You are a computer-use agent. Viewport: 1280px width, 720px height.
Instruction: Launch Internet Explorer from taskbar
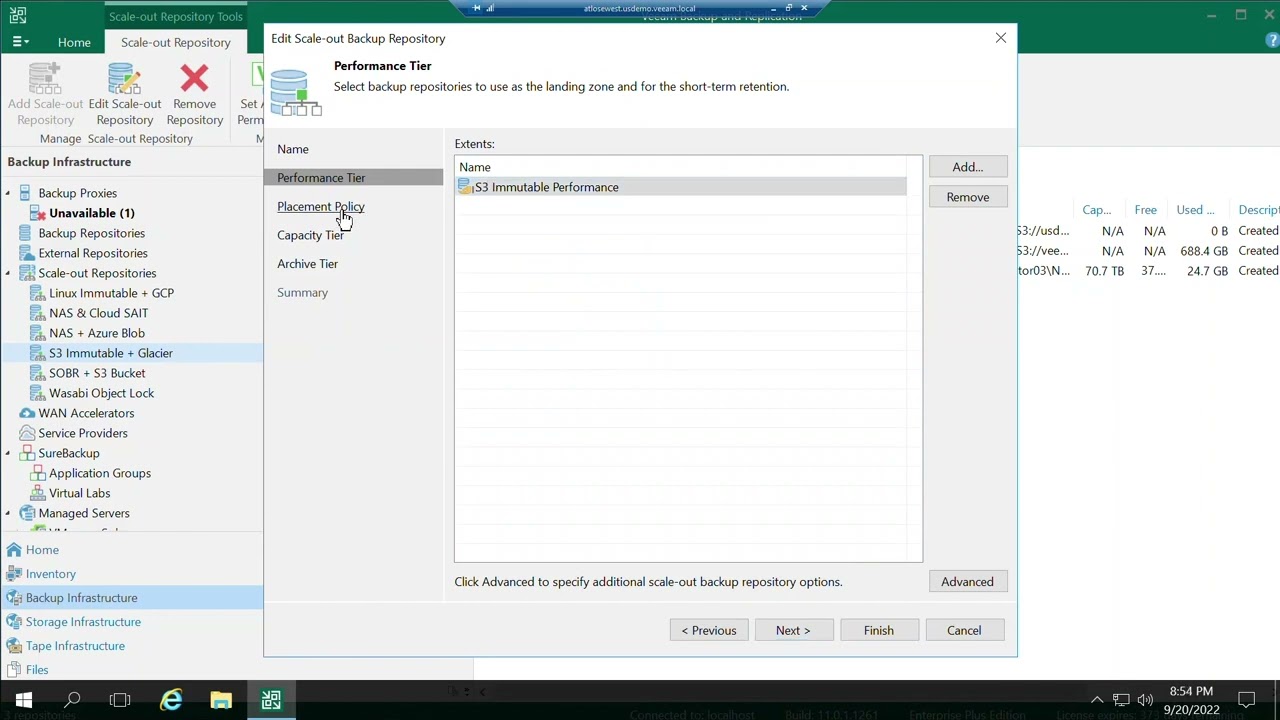pyautogui.click(x=172, y=700)
